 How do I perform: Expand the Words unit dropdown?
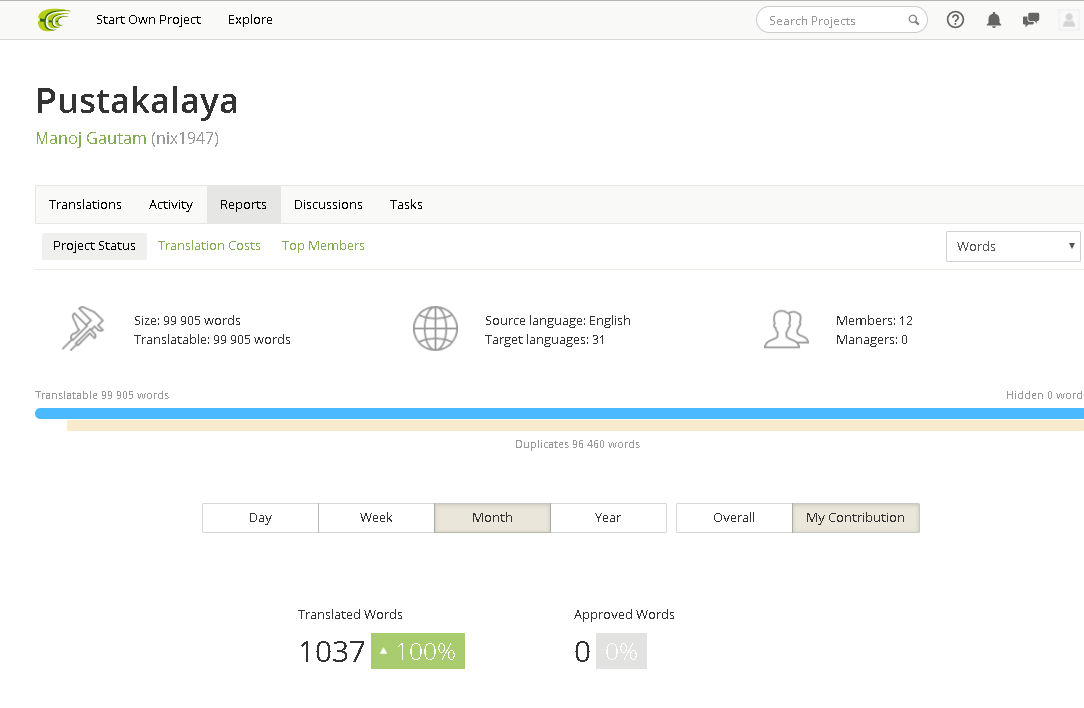(x=1013, y=246)
